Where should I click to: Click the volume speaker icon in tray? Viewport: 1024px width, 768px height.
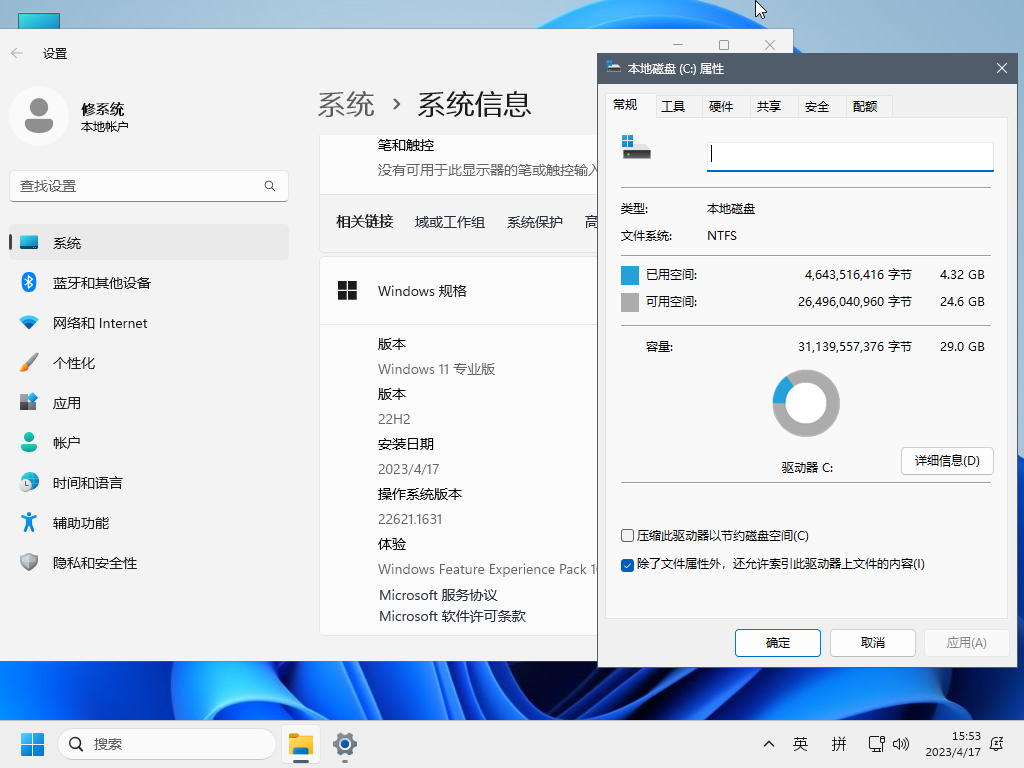pos(901,744)
